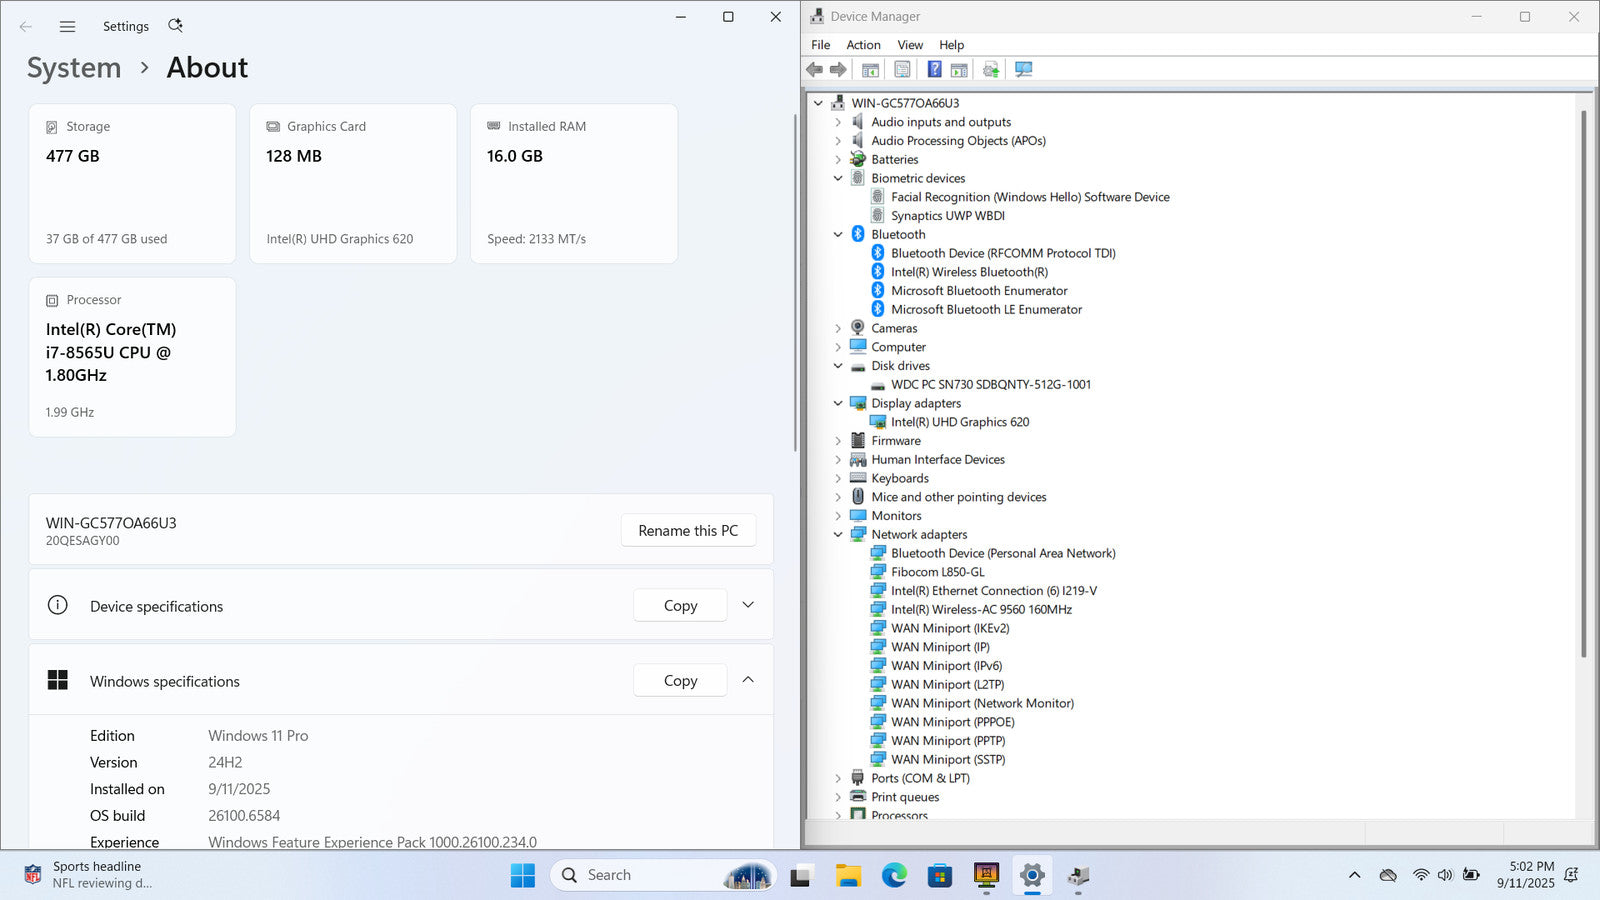1600x900 pixels.
Task: Select Synaptics UWP WBDI device
Action: click(948, 216)
